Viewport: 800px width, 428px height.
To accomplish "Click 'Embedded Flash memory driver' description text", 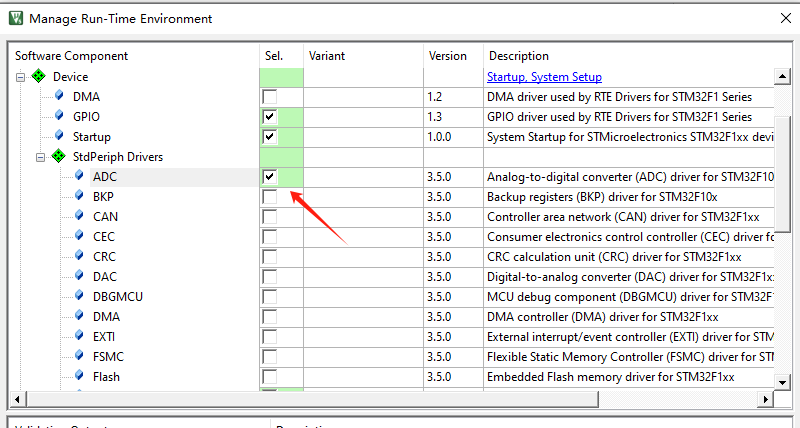I will 610,377.
